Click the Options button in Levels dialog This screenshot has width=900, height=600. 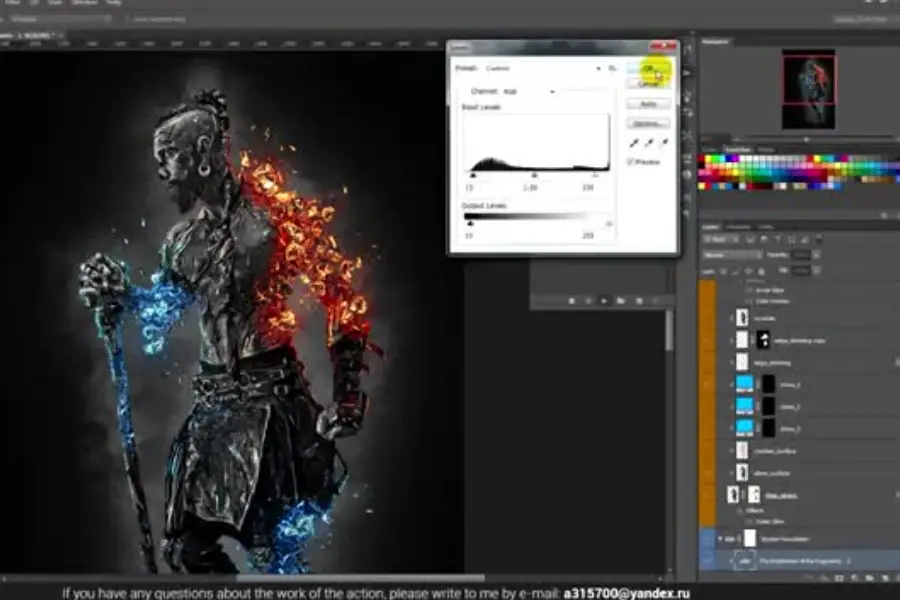tap(648, 123)
